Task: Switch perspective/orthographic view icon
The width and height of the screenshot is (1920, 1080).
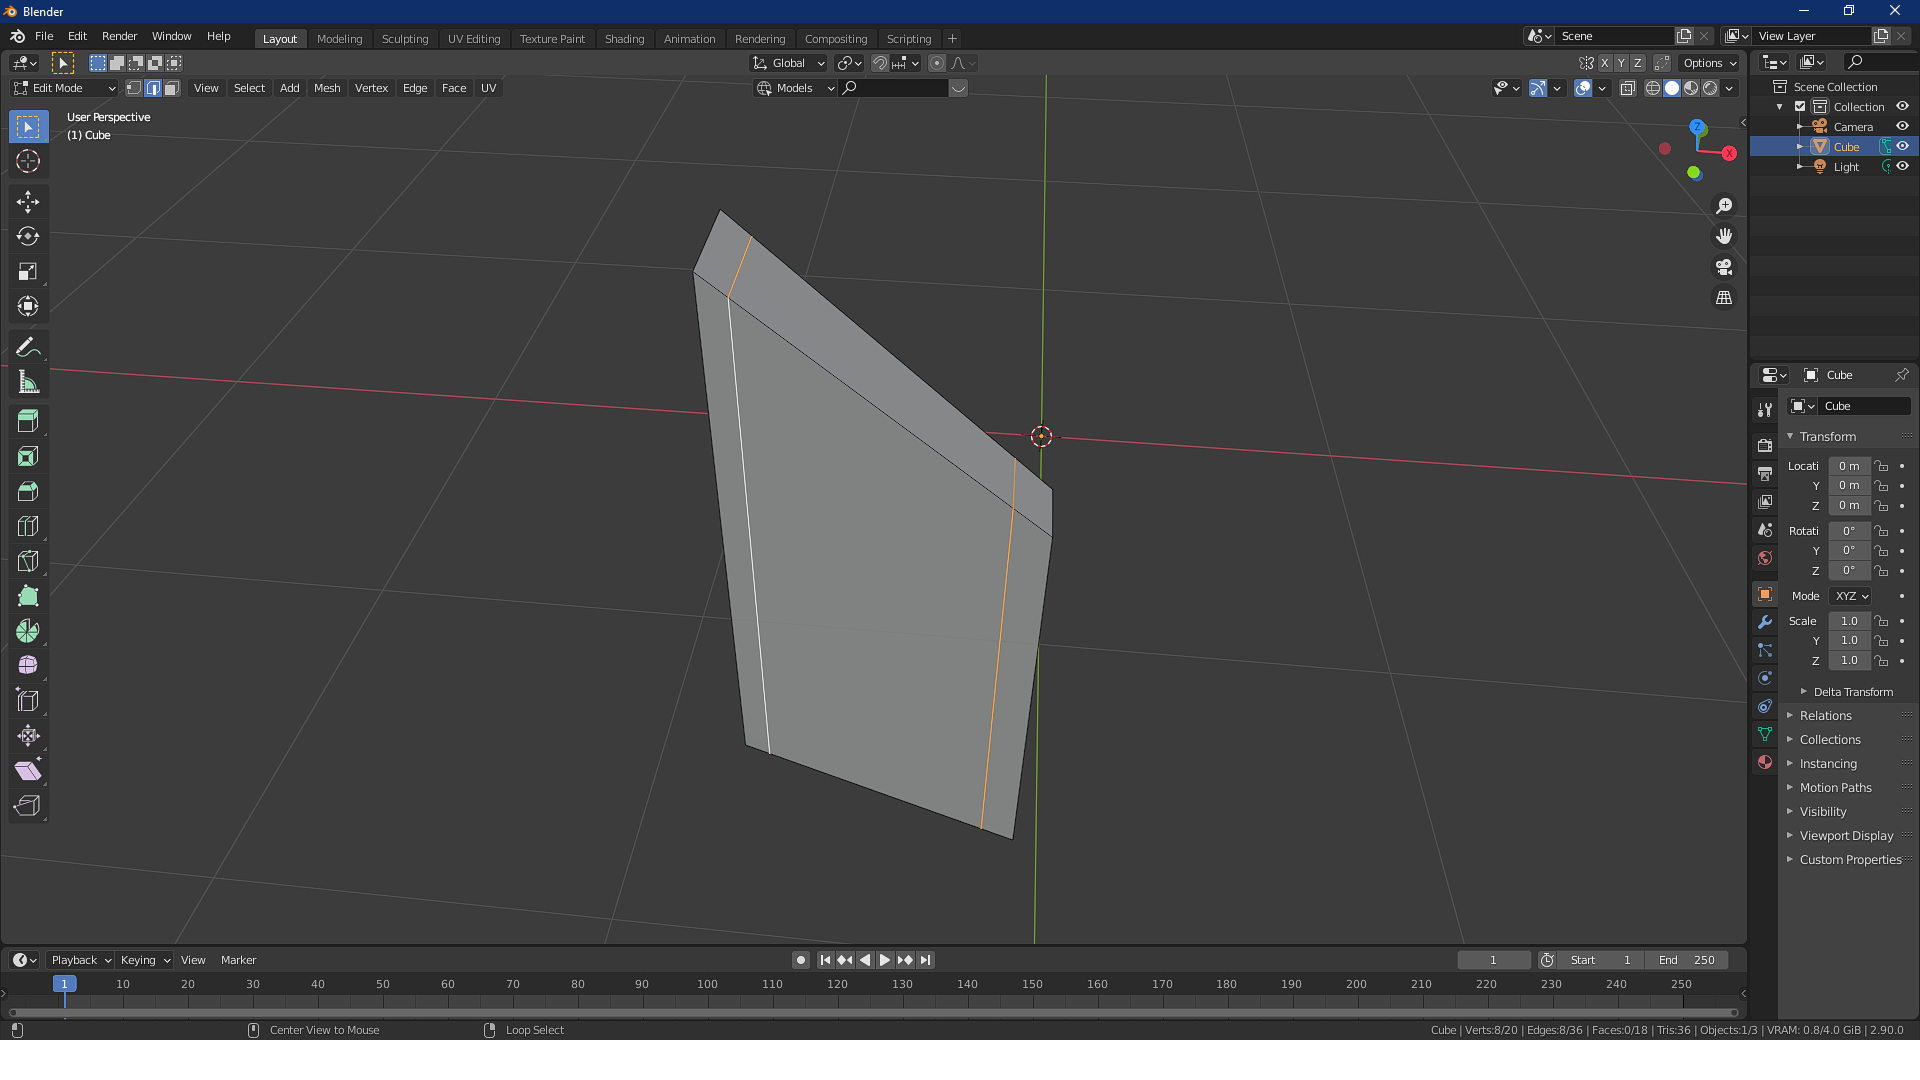Action: pos(1724,298)
